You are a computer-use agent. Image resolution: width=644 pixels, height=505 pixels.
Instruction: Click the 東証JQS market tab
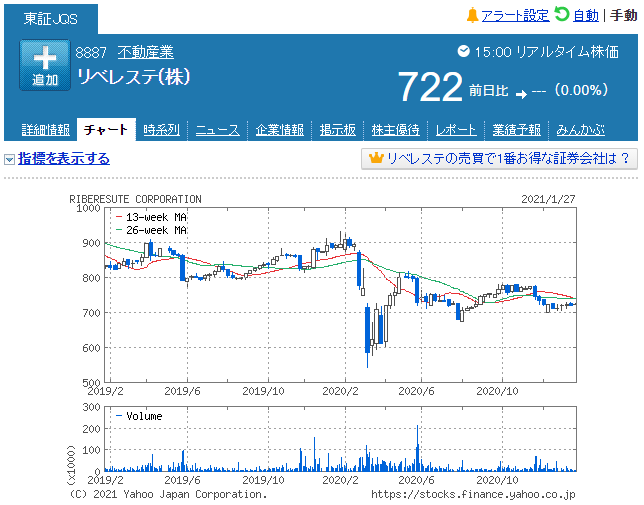[51, 19]
